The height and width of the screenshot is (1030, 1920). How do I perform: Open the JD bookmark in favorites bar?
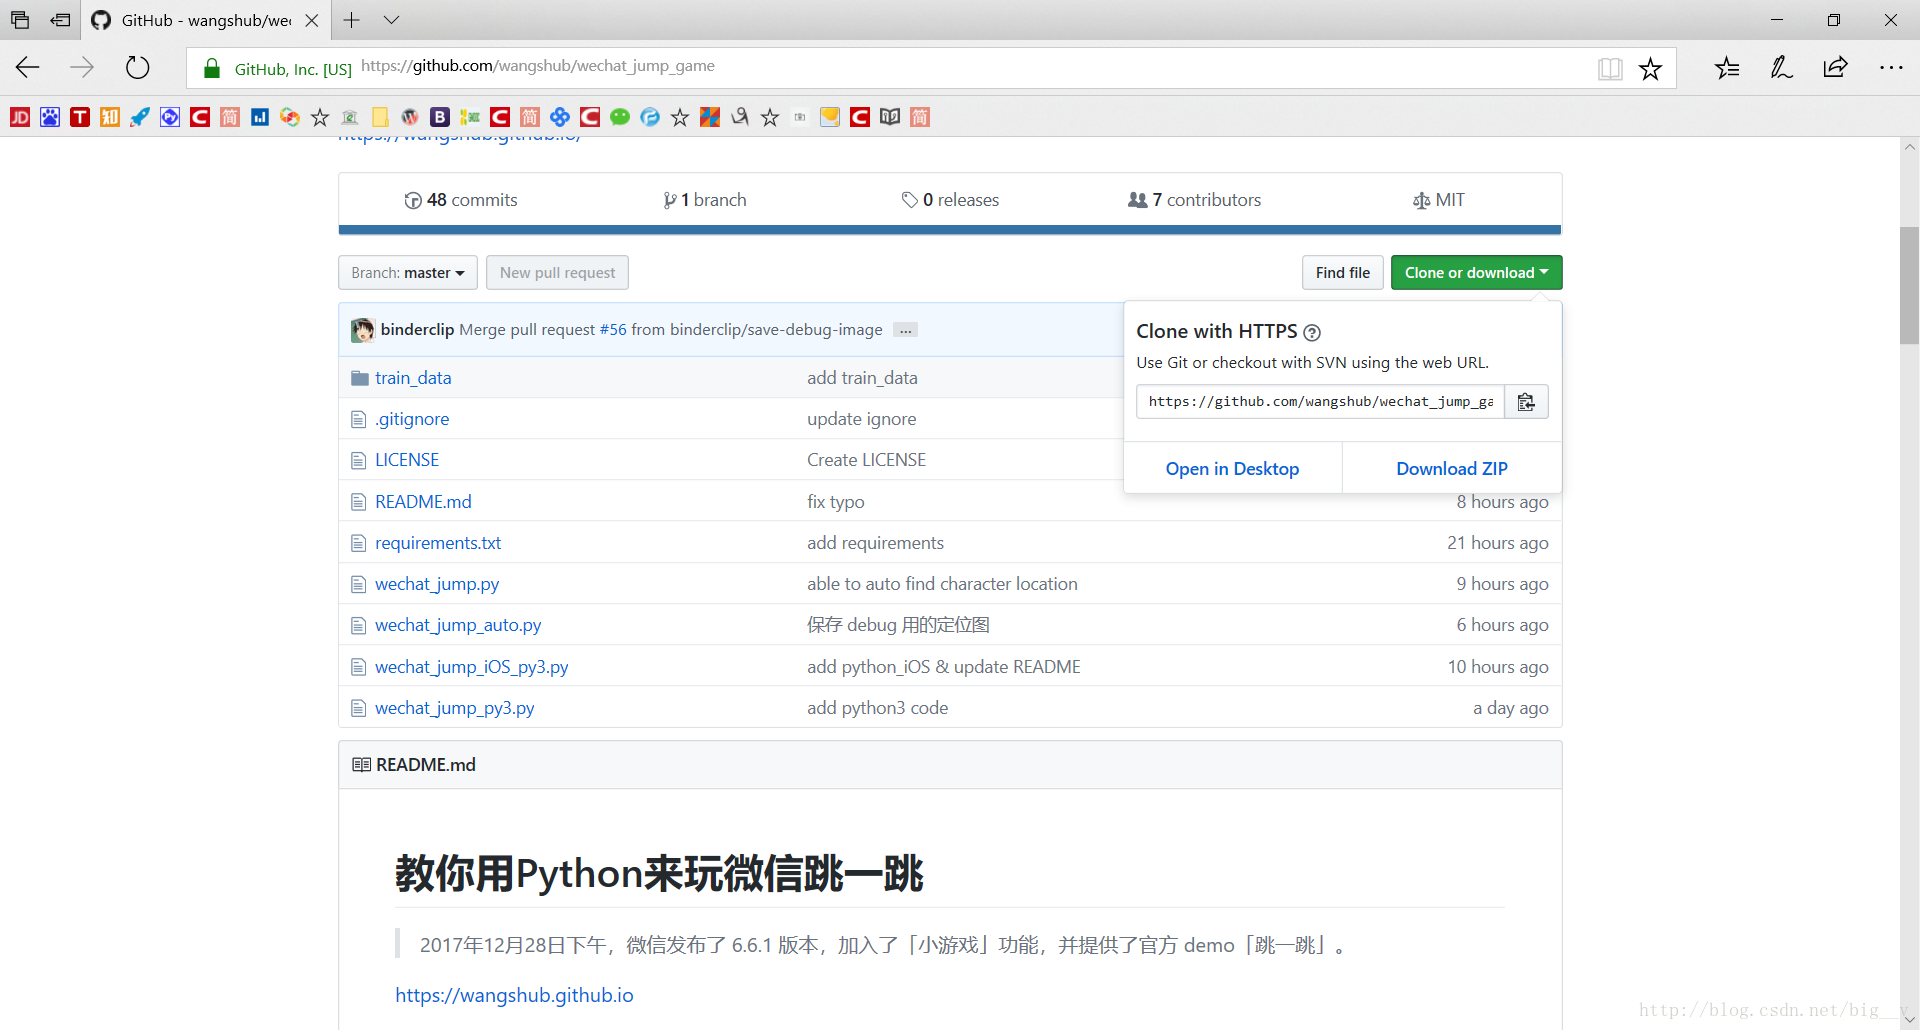tap(20, 117)
